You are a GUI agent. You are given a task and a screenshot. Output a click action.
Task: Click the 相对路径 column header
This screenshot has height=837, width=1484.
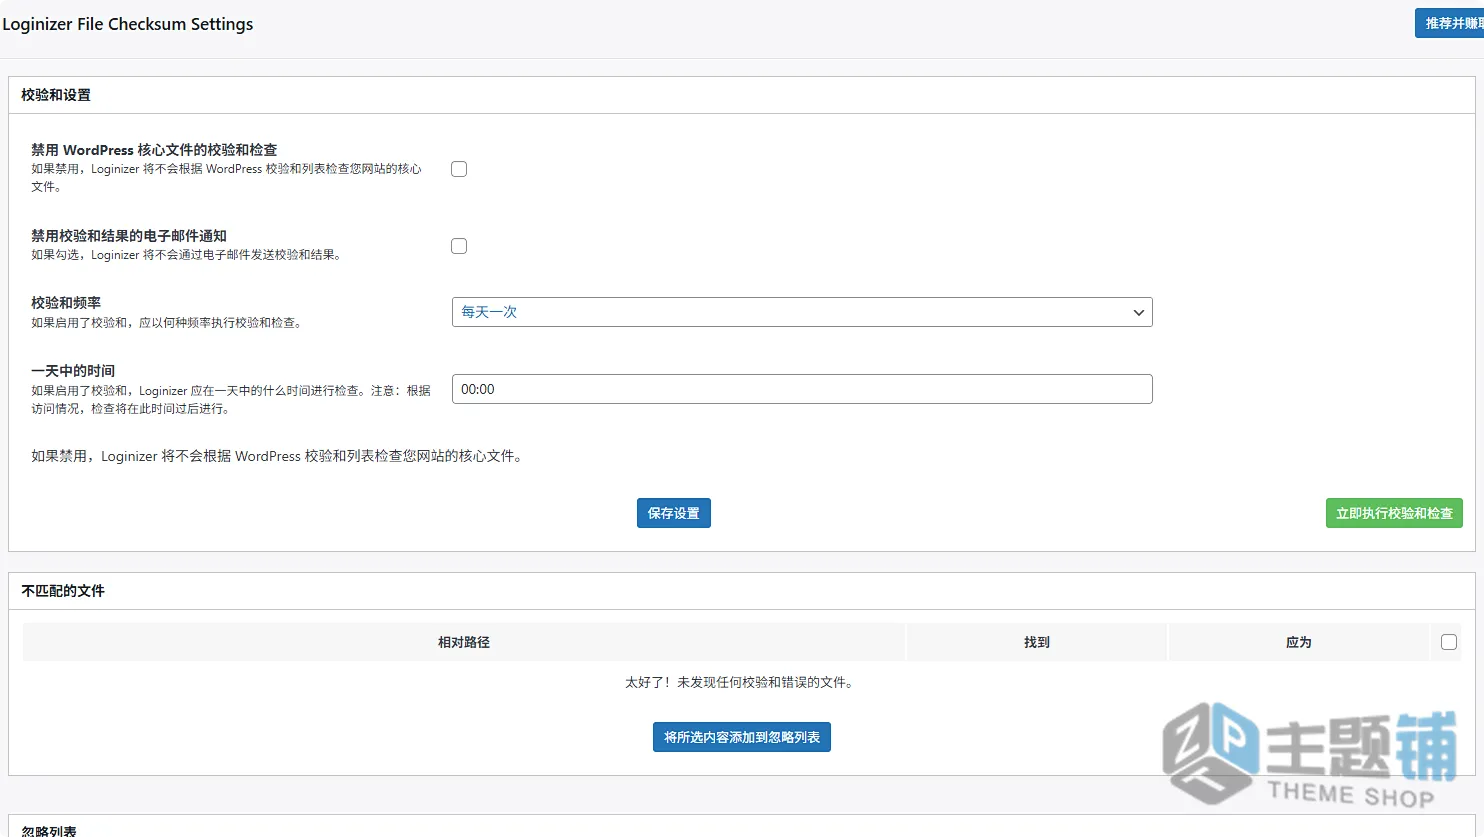coord(464,642)
